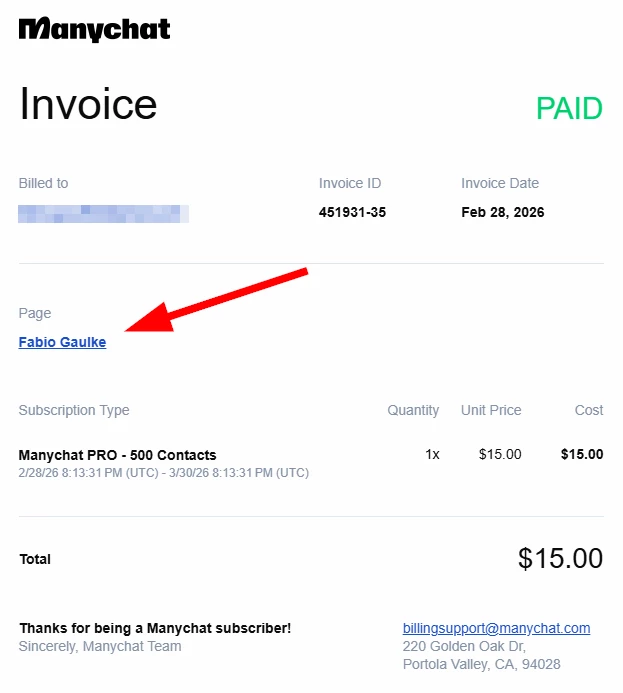This screenshot has height=693, width=623.
Task: Click the Quantity column header
Action: coord(413,410)
